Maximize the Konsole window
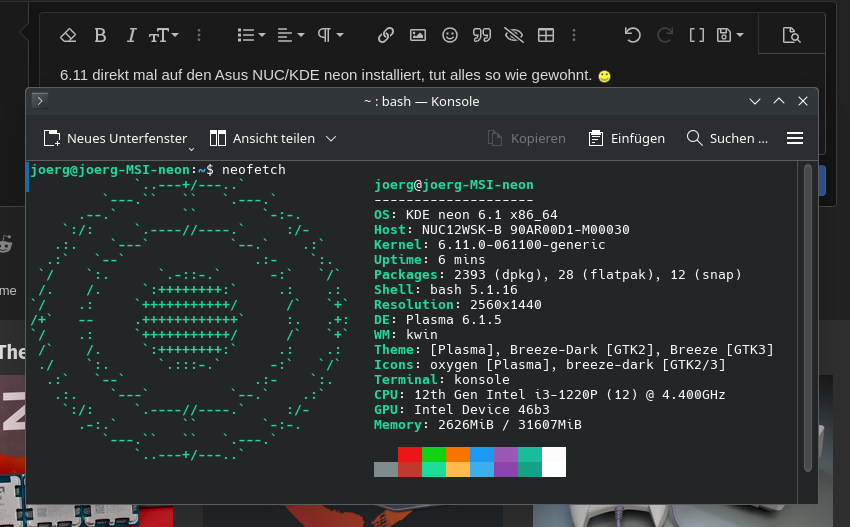The image size is (850, 527). pyautogui.click(x=778, y=101)
